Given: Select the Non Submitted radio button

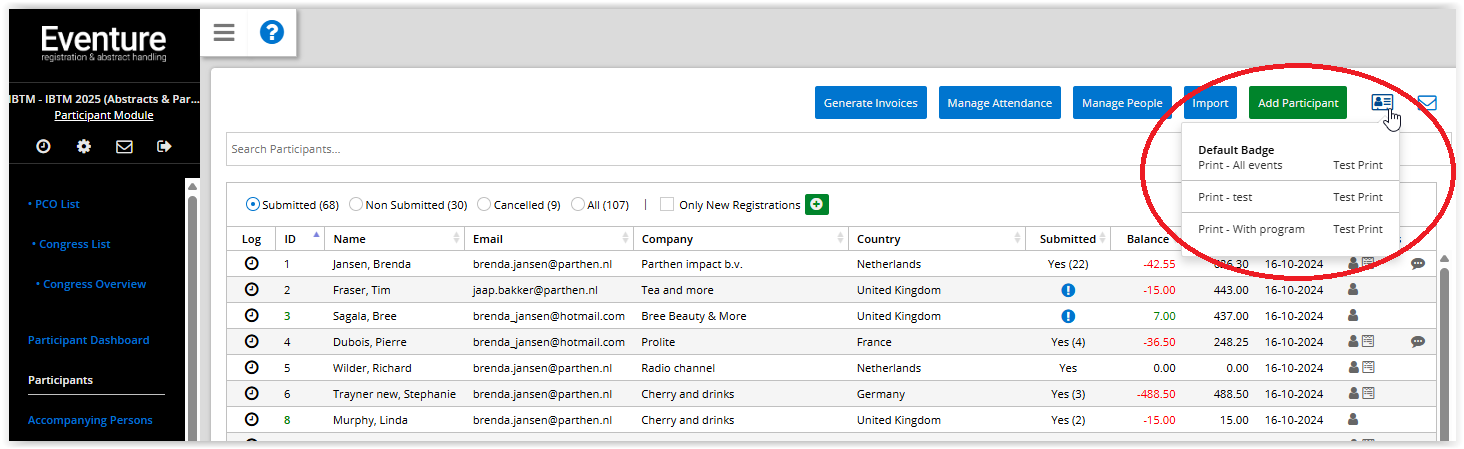Looking at the screenshot, I should coord(357,205).
